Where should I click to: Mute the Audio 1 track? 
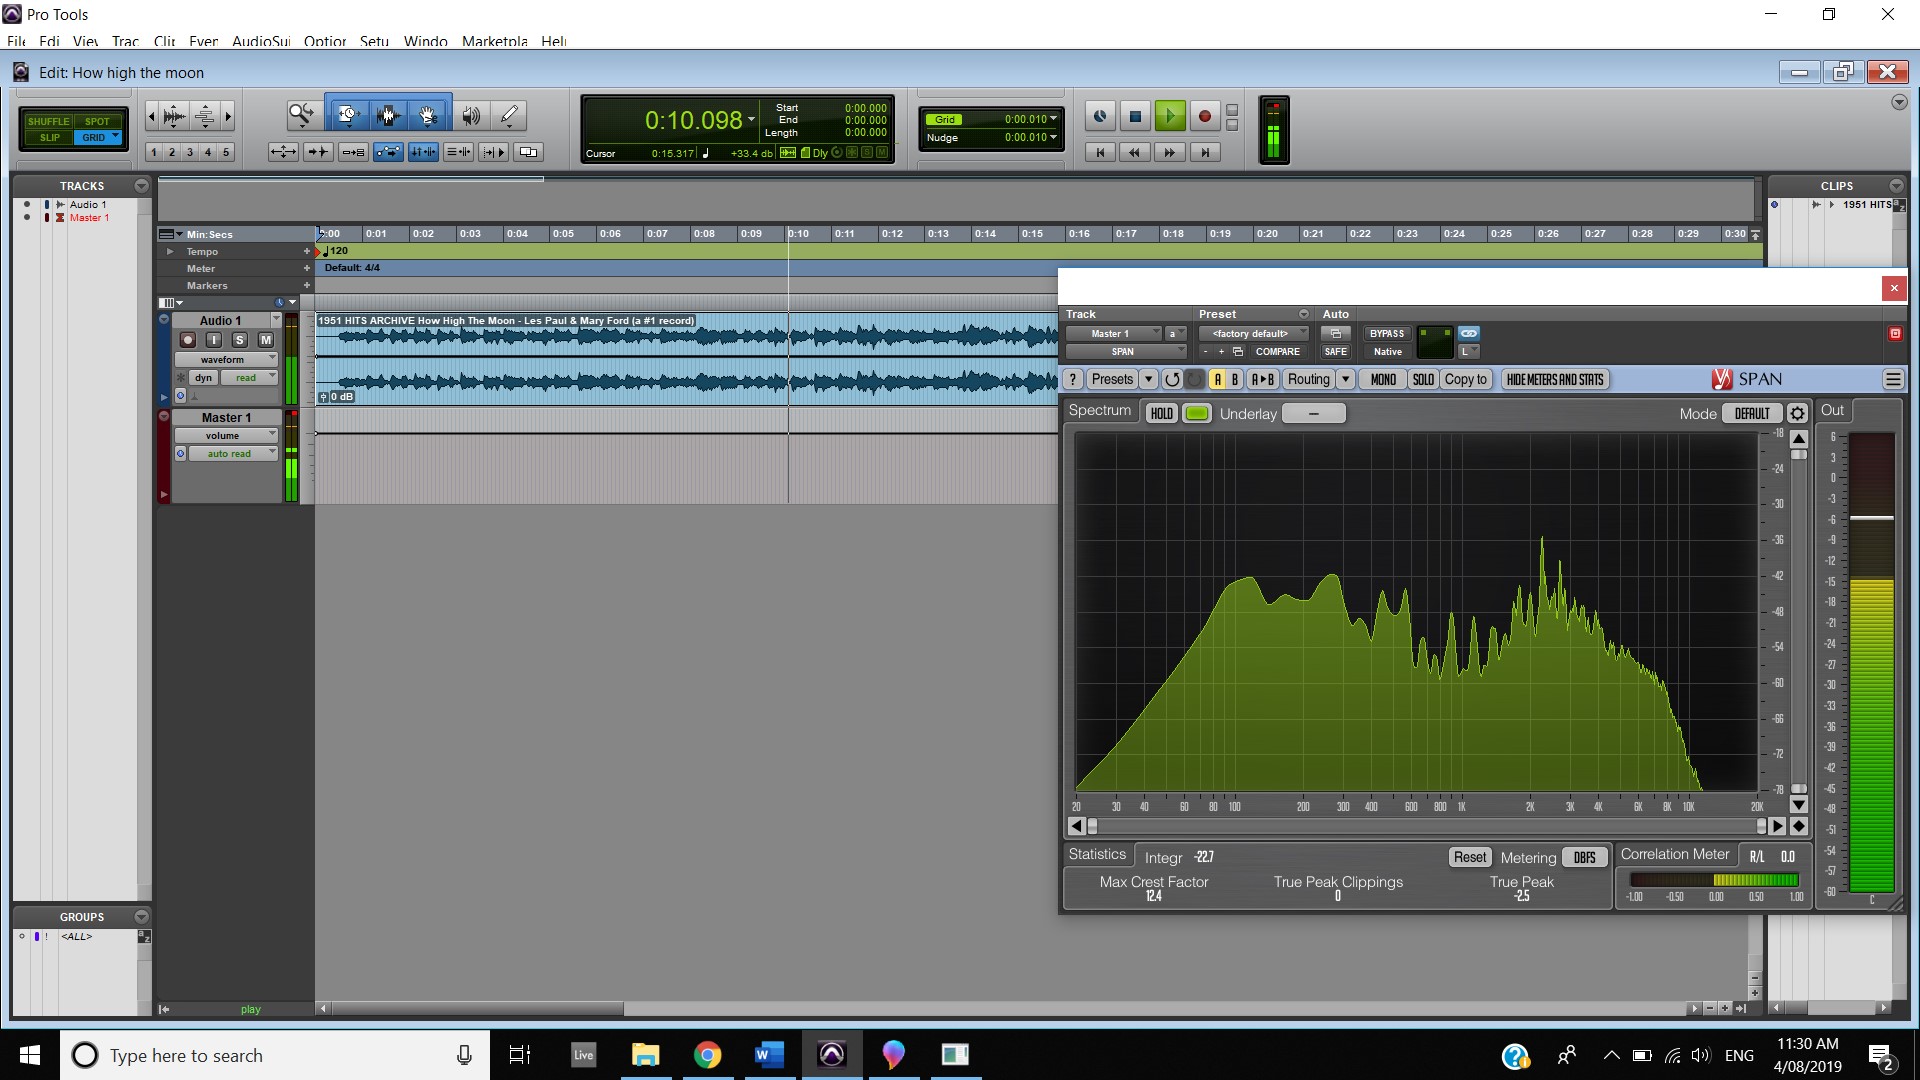tap(266, 340)
